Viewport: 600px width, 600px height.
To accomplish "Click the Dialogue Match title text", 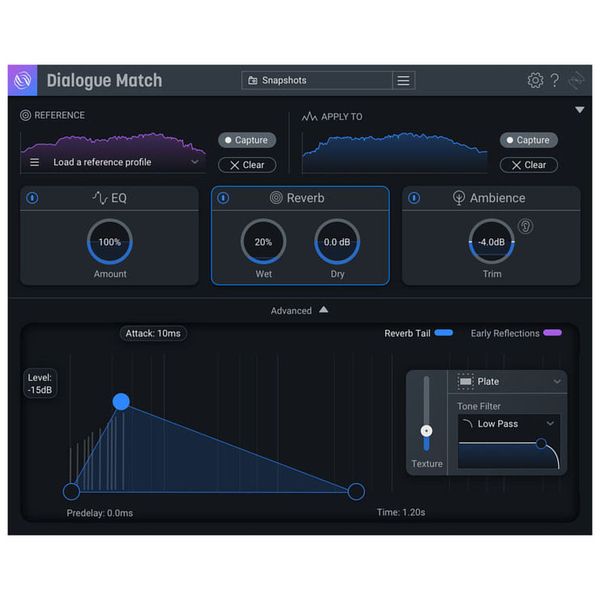I will (x=104, y=81).
